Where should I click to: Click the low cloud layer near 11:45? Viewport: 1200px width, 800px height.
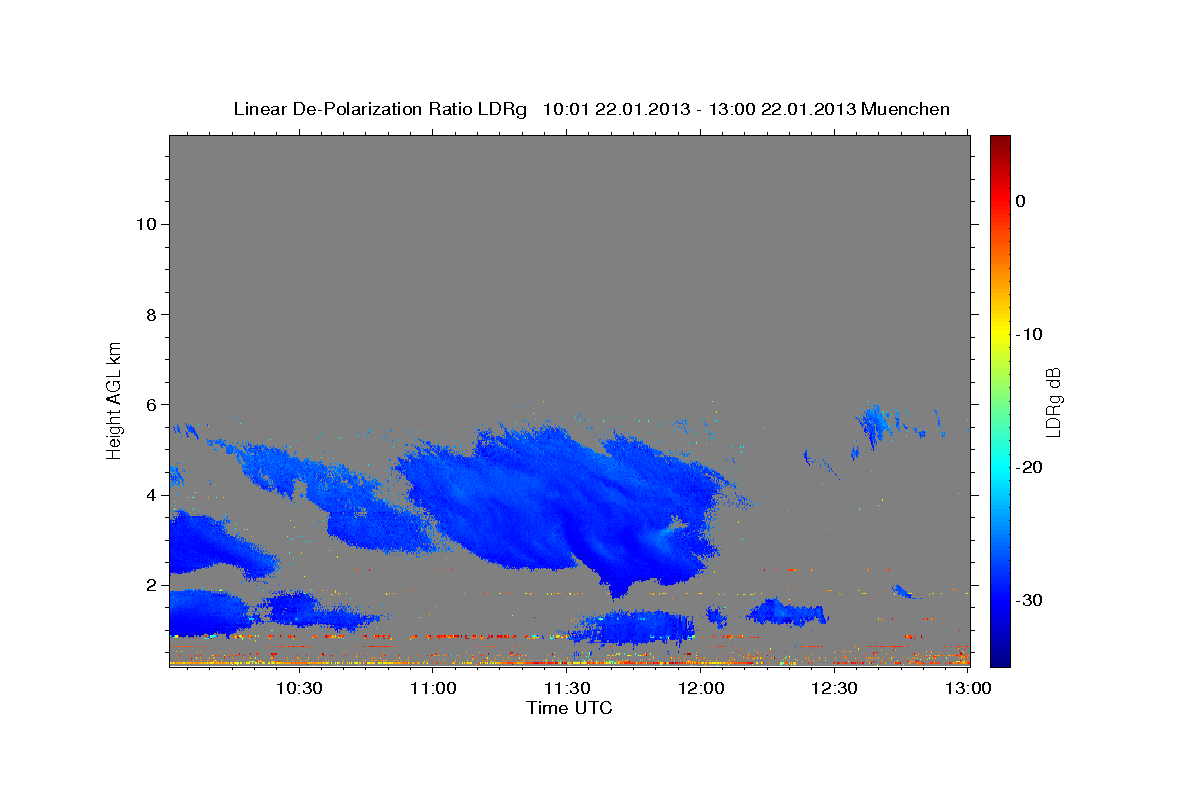(632, 627)
